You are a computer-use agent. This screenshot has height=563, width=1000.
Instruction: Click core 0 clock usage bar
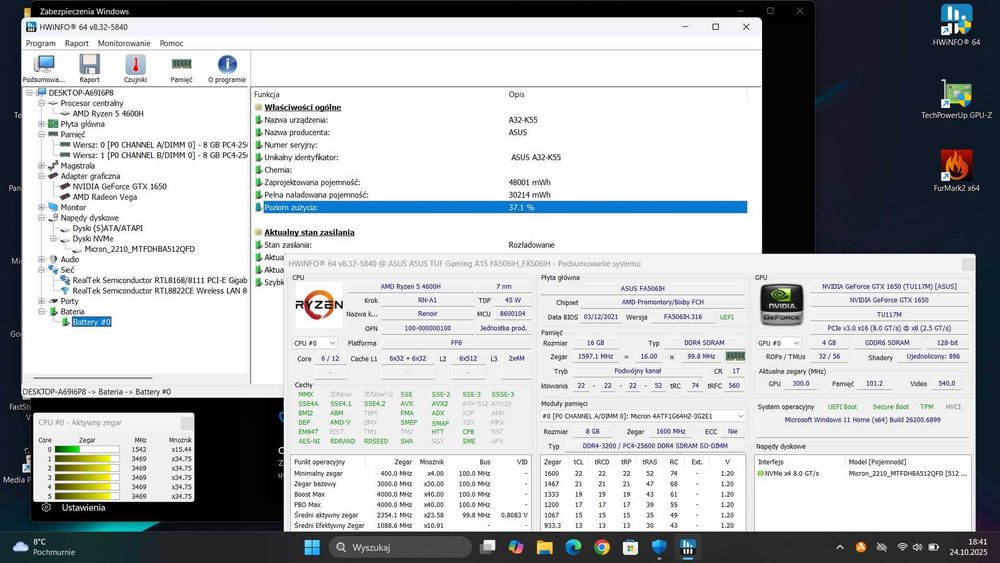click(x=87, y=450)
